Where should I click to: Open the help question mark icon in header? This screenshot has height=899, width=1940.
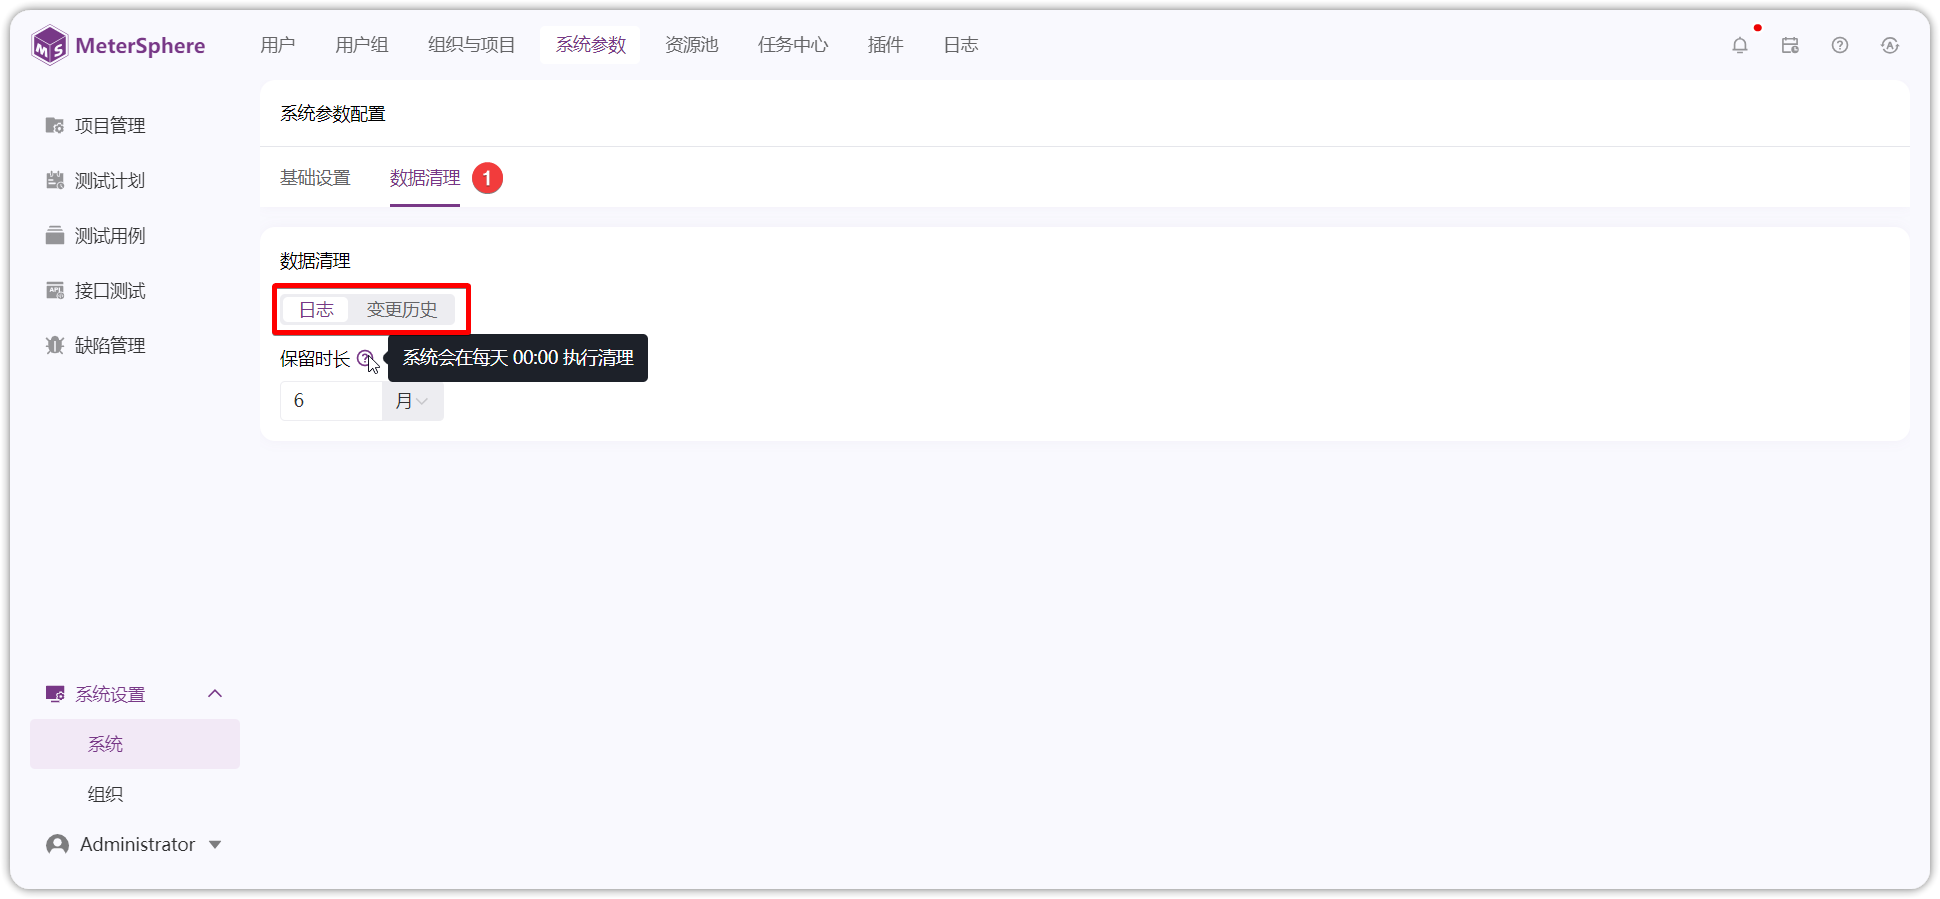tap(1840, 45)
